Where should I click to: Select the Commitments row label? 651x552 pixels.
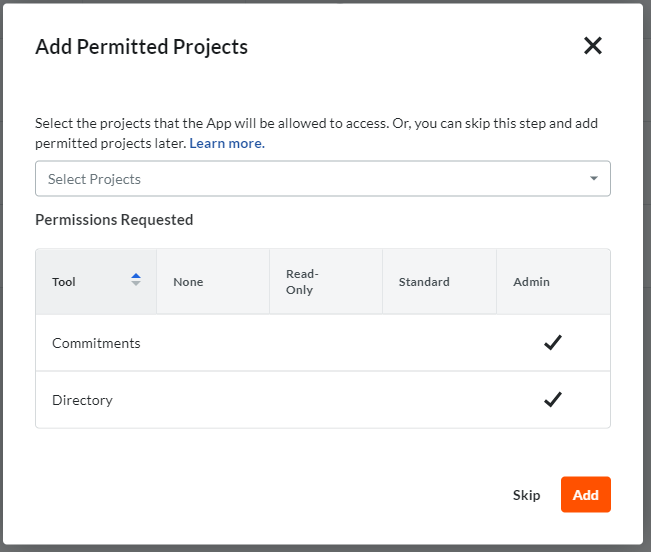pos(96,343)
